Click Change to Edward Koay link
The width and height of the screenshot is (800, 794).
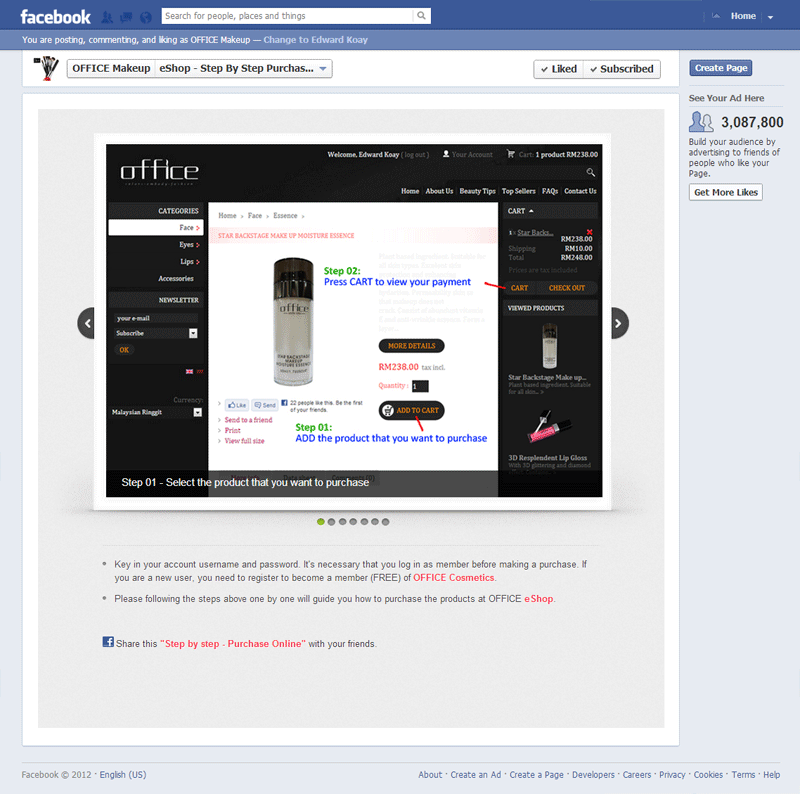(315, 40)
